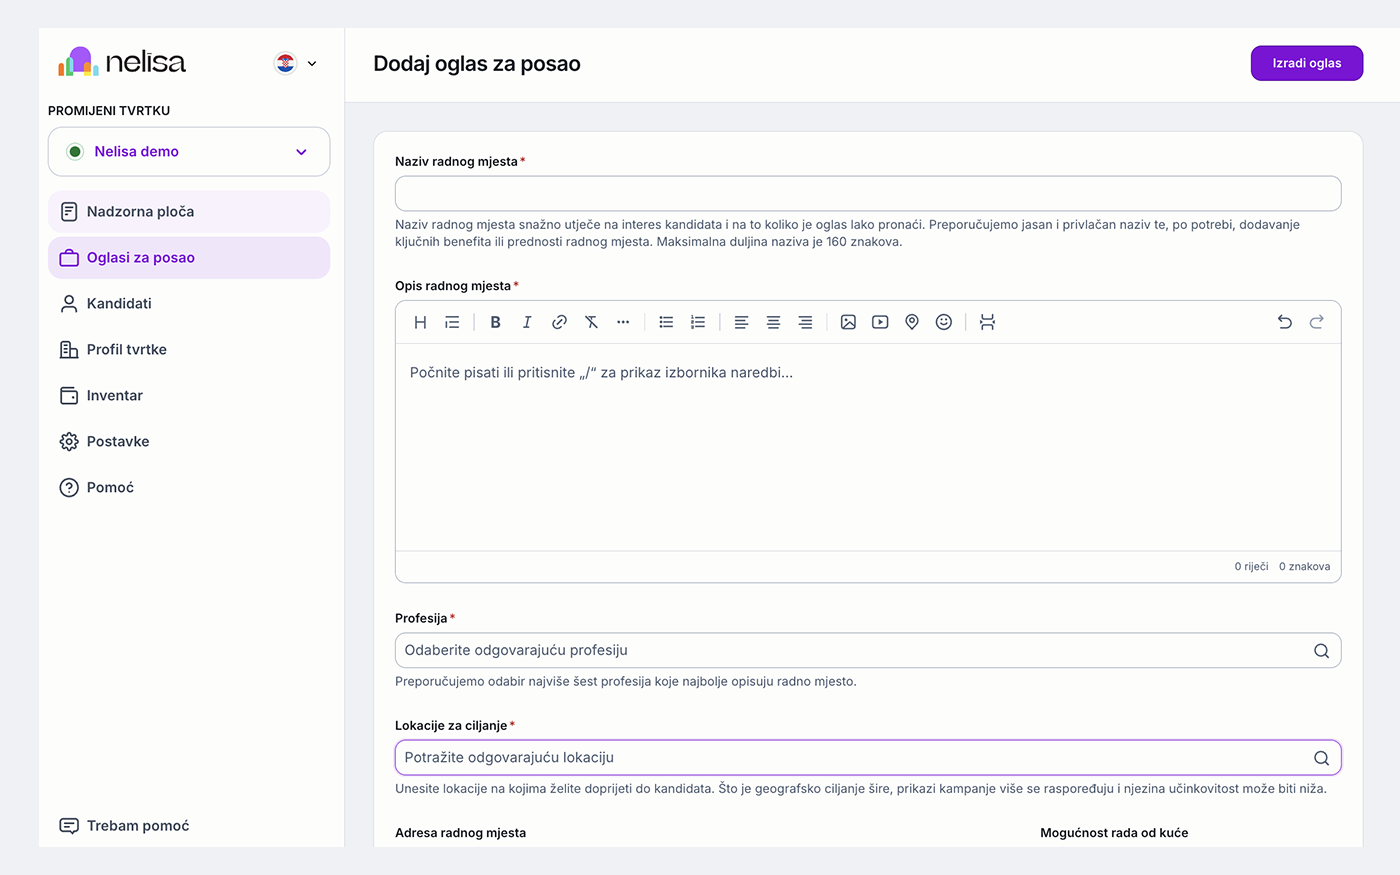Show more formatting options via ellipsis
This screenshot has height=875, width=1400.
[623, 322]
